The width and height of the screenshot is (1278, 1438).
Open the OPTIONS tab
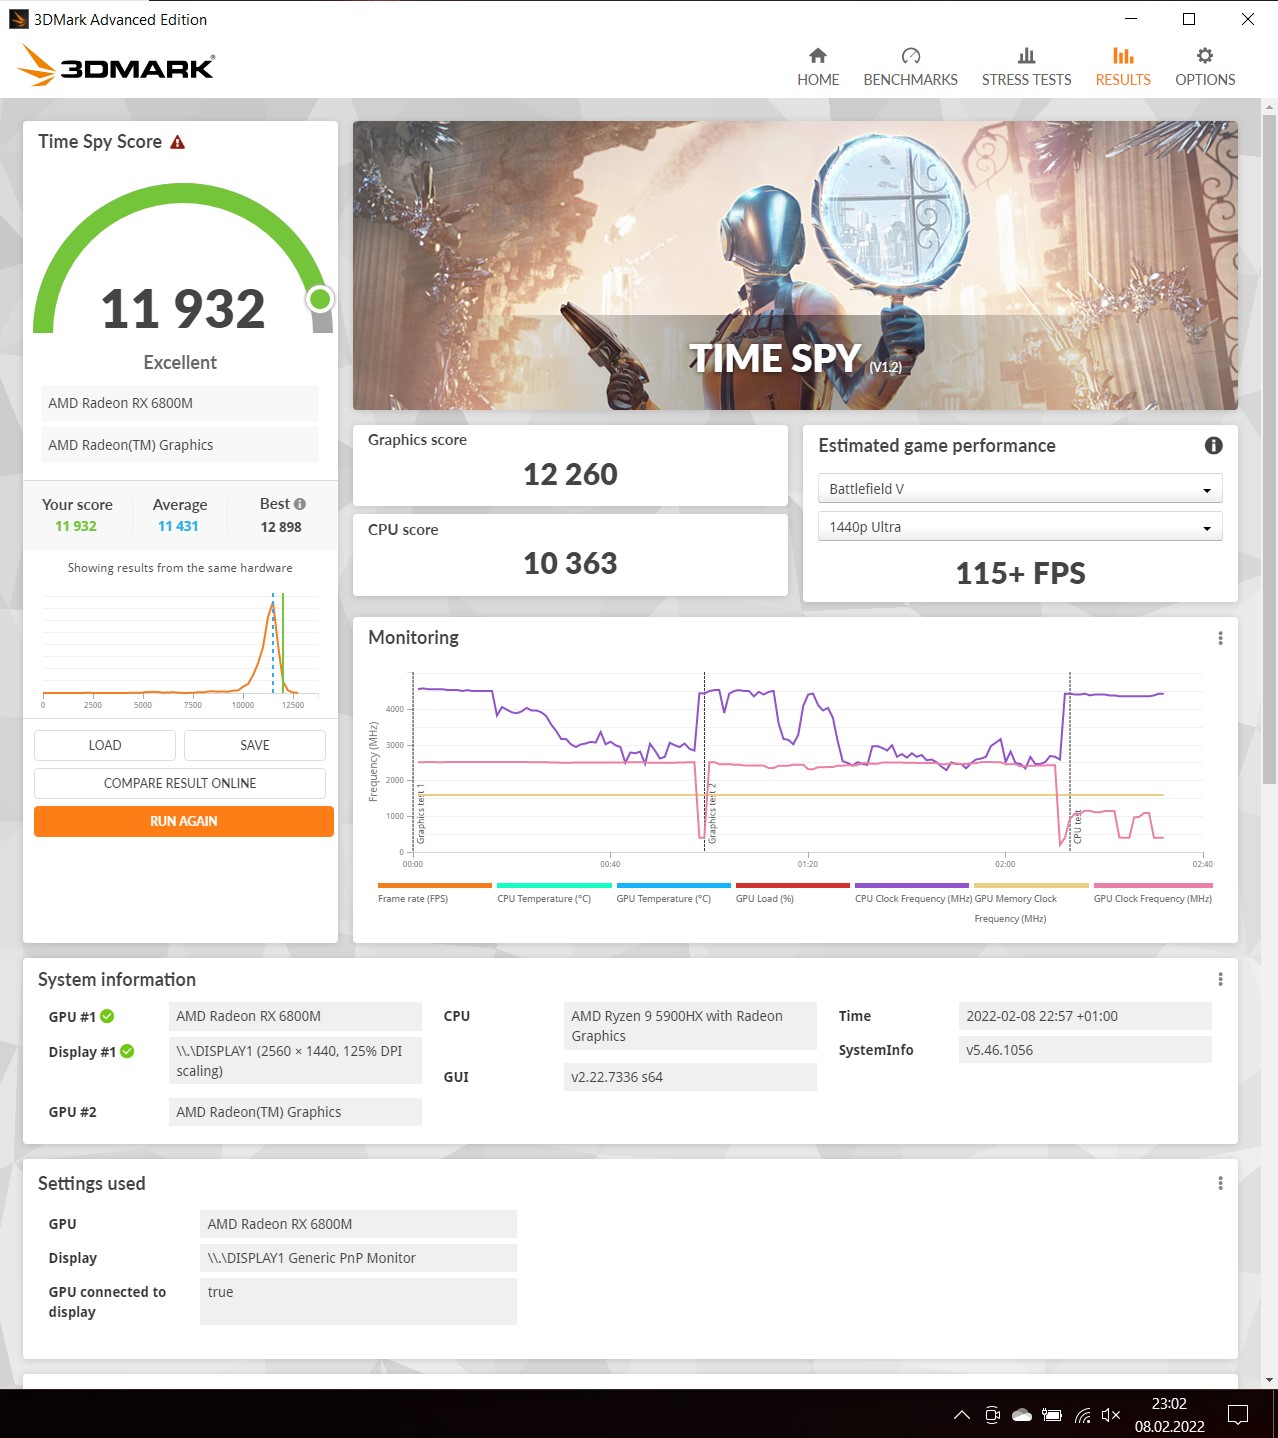point(1205,67)
